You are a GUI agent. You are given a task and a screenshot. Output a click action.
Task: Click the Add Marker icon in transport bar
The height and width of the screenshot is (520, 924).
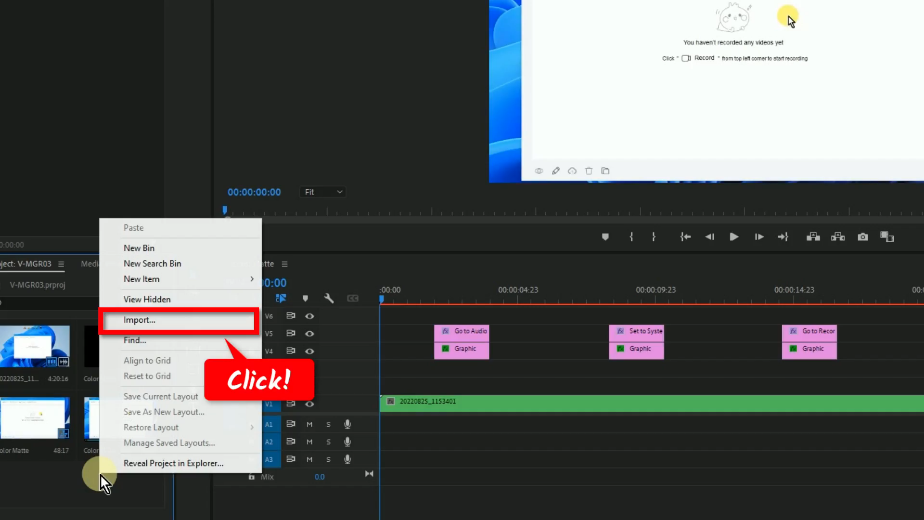tap(605, 237)
